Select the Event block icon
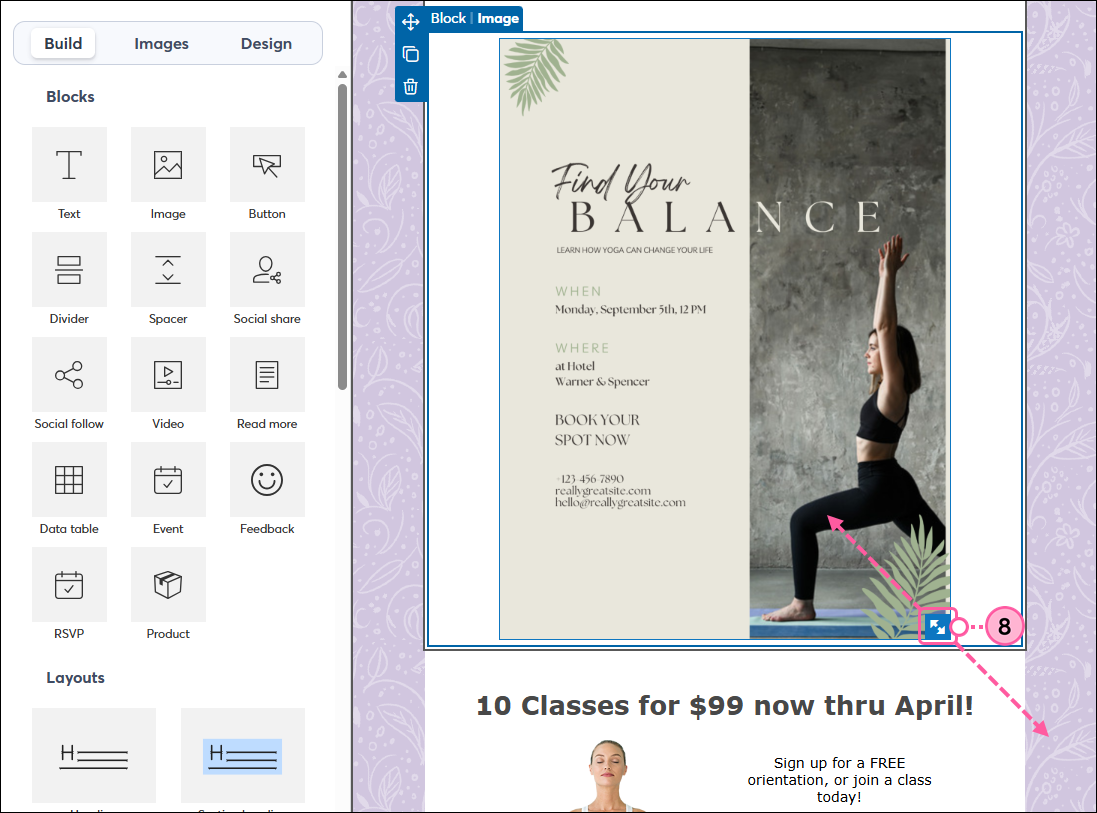 coord(168,479)
